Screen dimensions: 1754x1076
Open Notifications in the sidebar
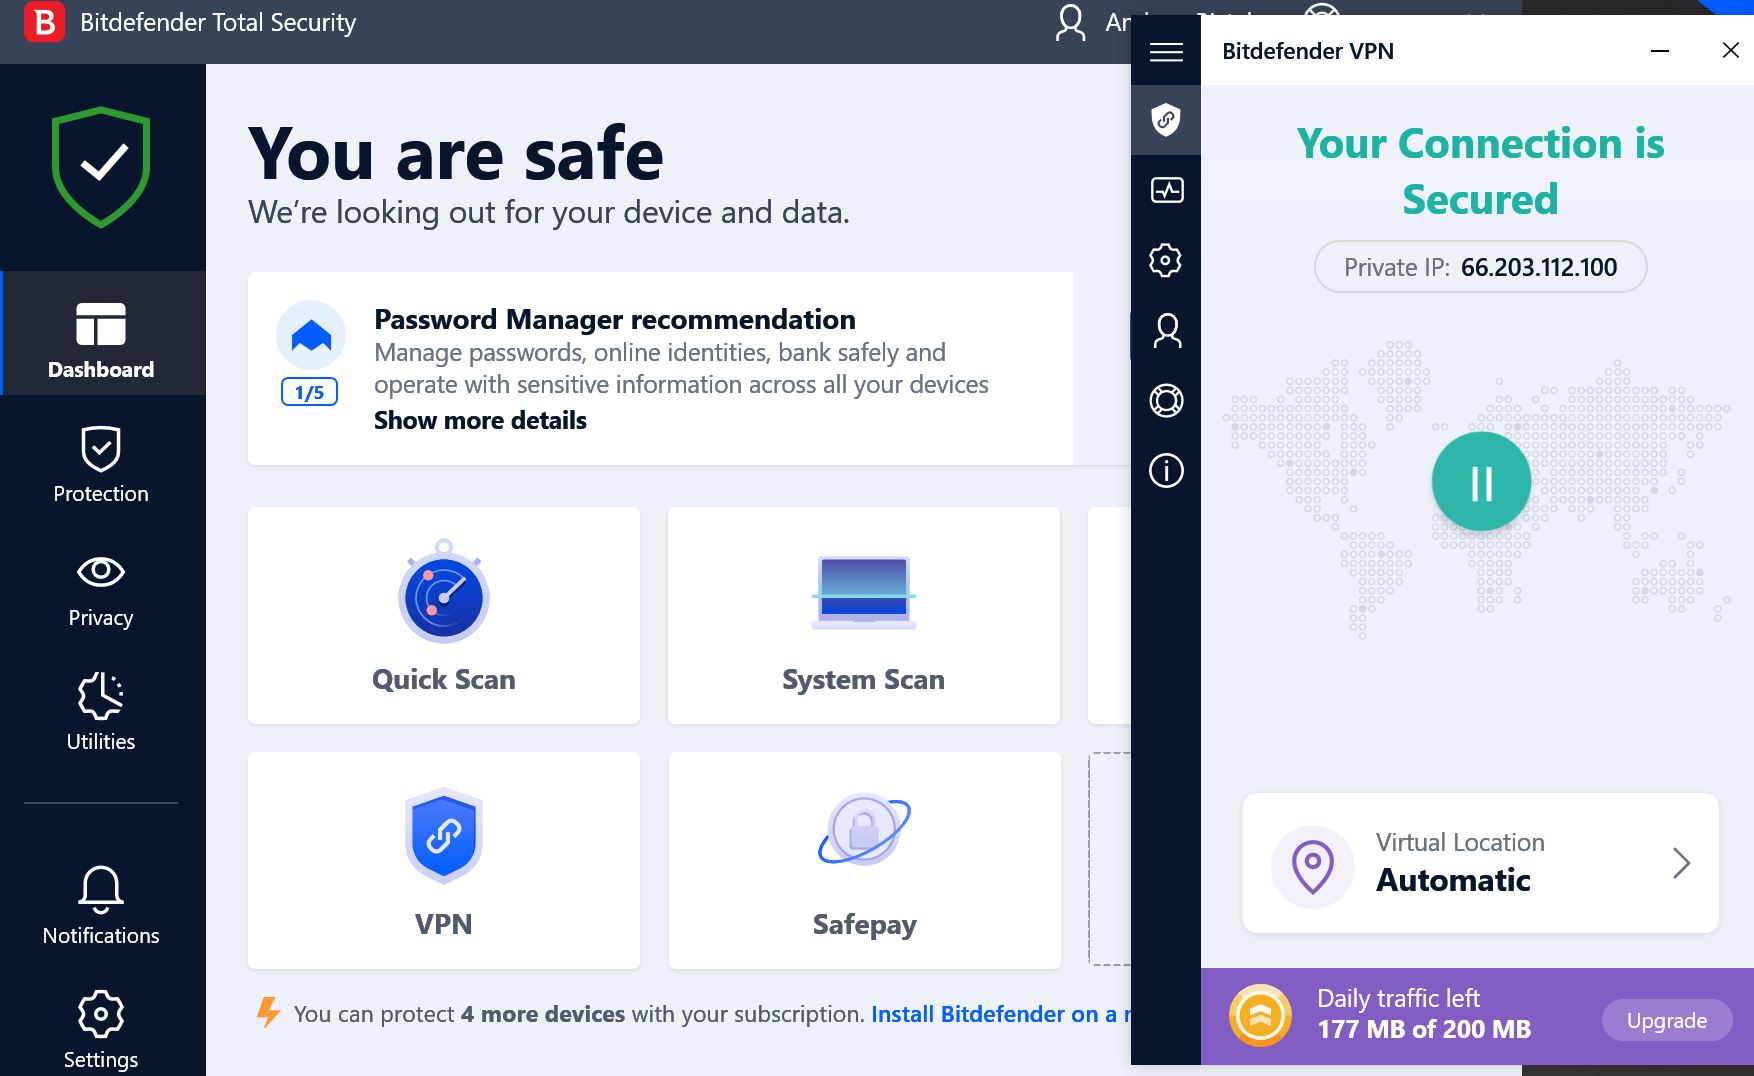coord(101,905)
